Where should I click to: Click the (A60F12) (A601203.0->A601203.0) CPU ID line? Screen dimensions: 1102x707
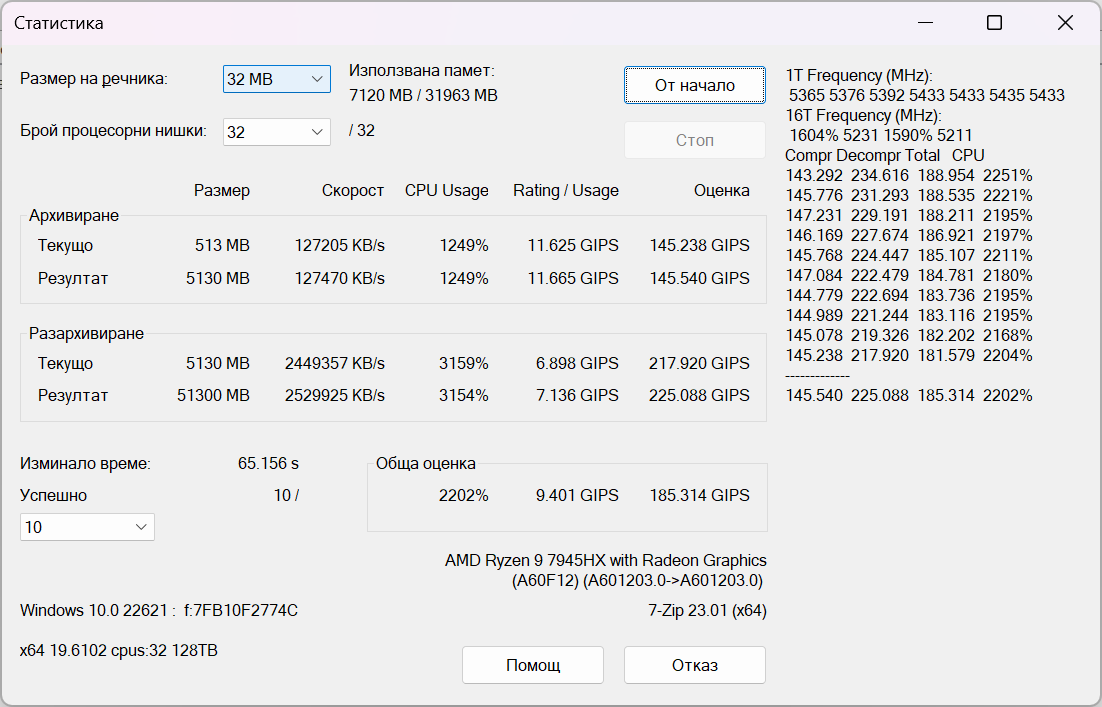(x=637, y=581)
